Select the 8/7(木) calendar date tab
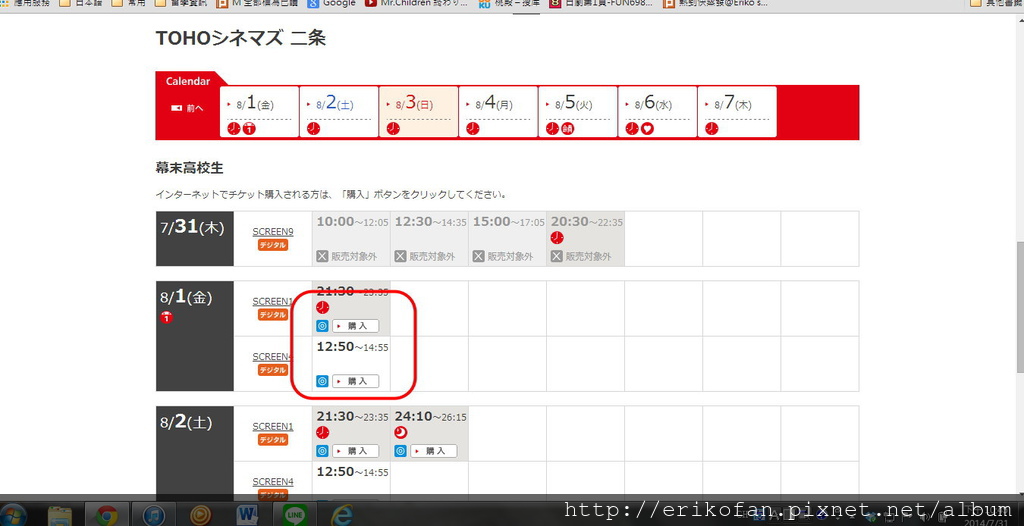The width and height of the screenshot is (1024, 526). pos(737,112)
